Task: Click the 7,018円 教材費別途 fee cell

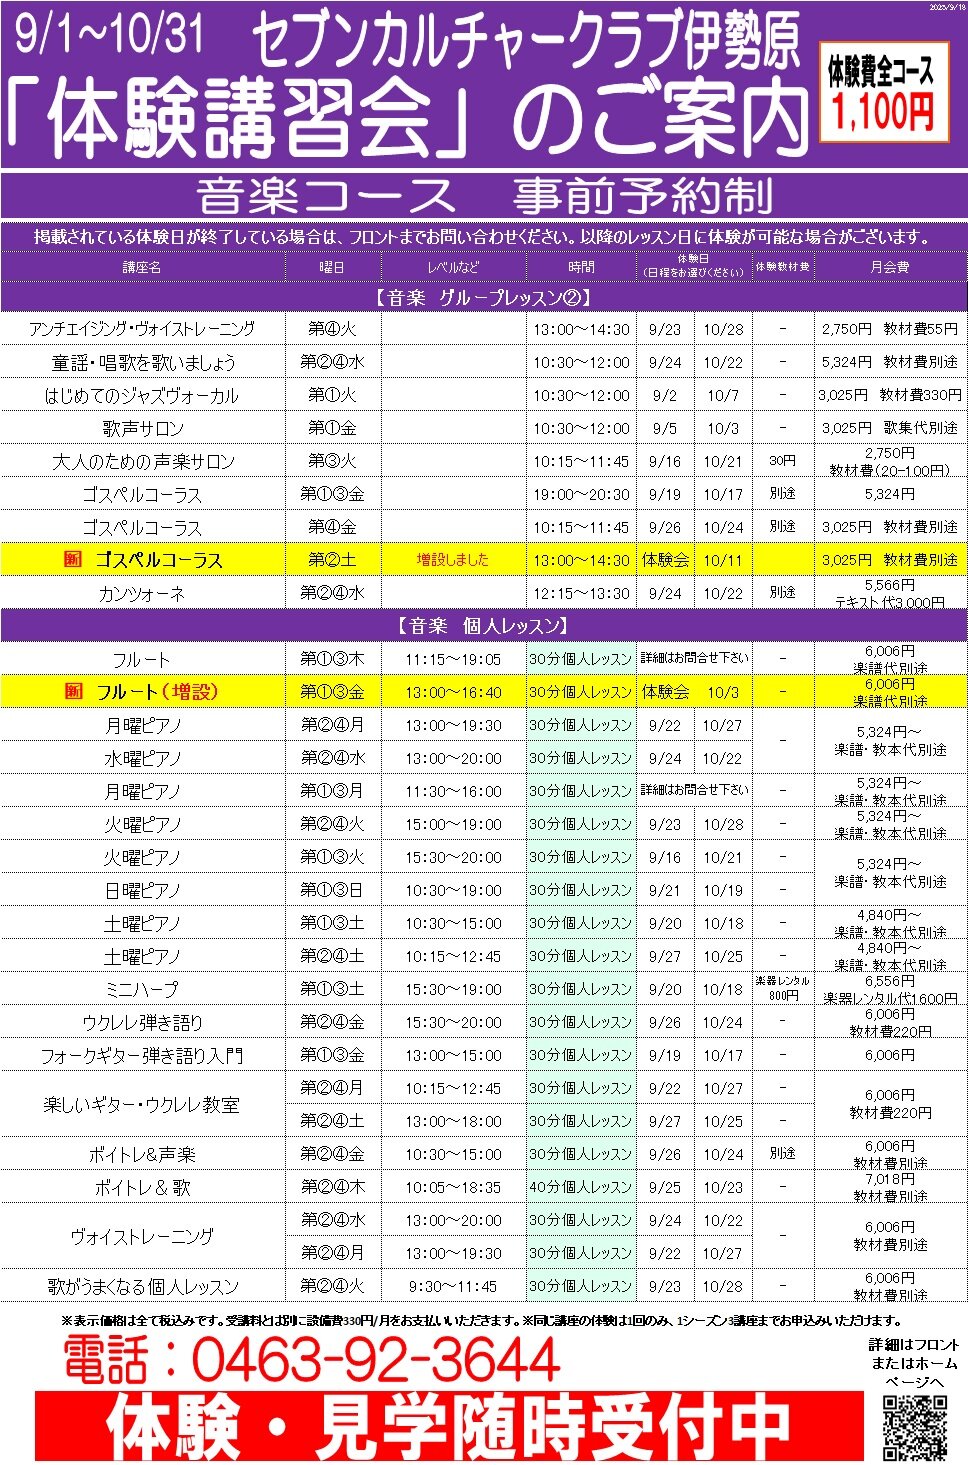Action: tap(890, 1187)
